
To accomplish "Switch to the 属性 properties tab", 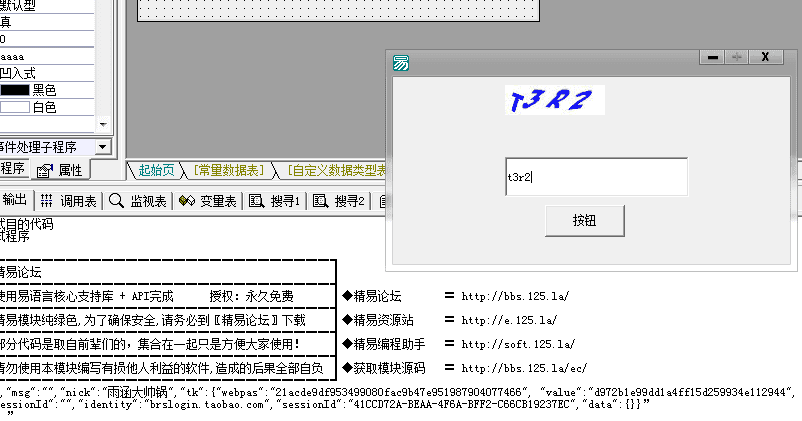I will [x=63, y=170].
